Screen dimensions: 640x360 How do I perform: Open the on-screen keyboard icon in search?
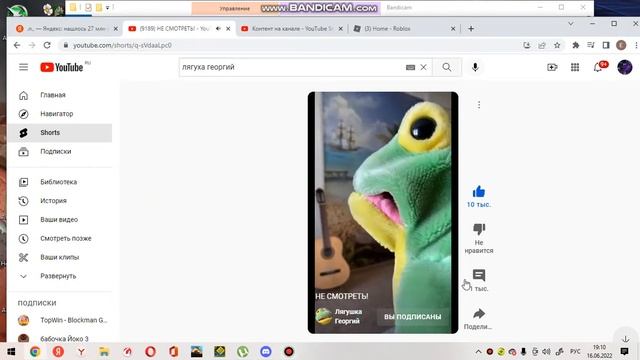[x=411, y=67]
